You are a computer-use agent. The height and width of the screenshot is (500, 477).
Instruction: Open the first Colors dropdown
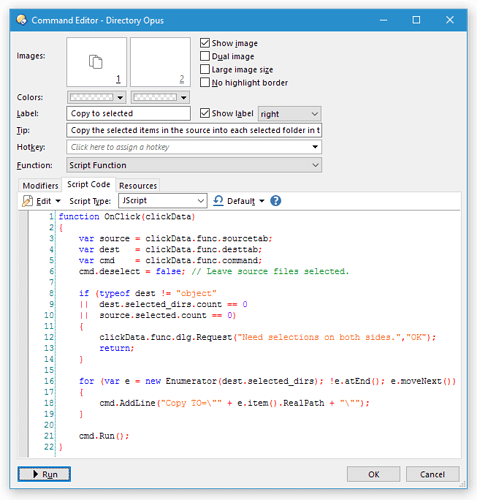96,97
